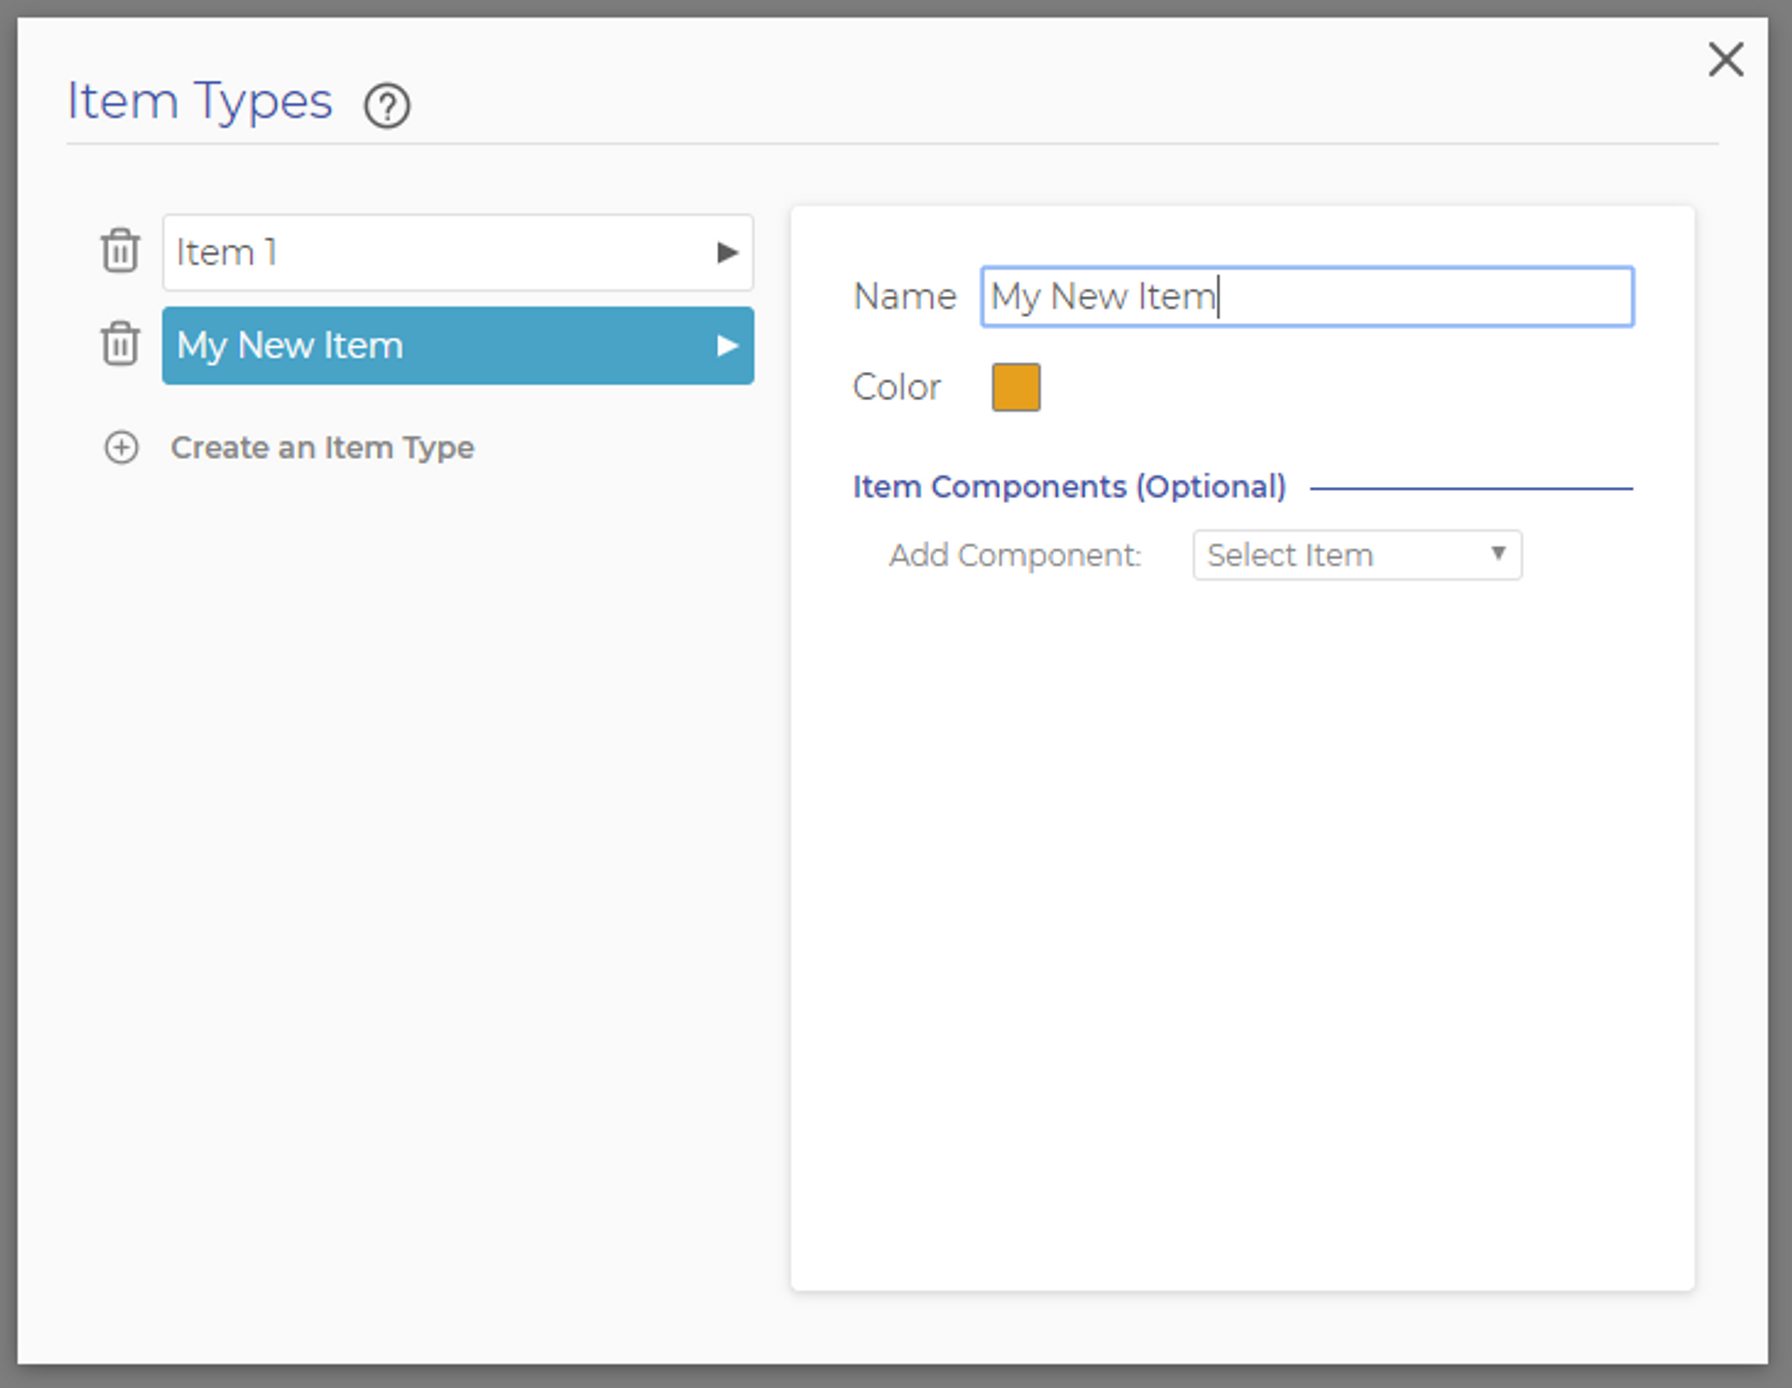Open the orange color swatch picker
Viewport: 1792px width, 1388px height.
point(1016,387)
